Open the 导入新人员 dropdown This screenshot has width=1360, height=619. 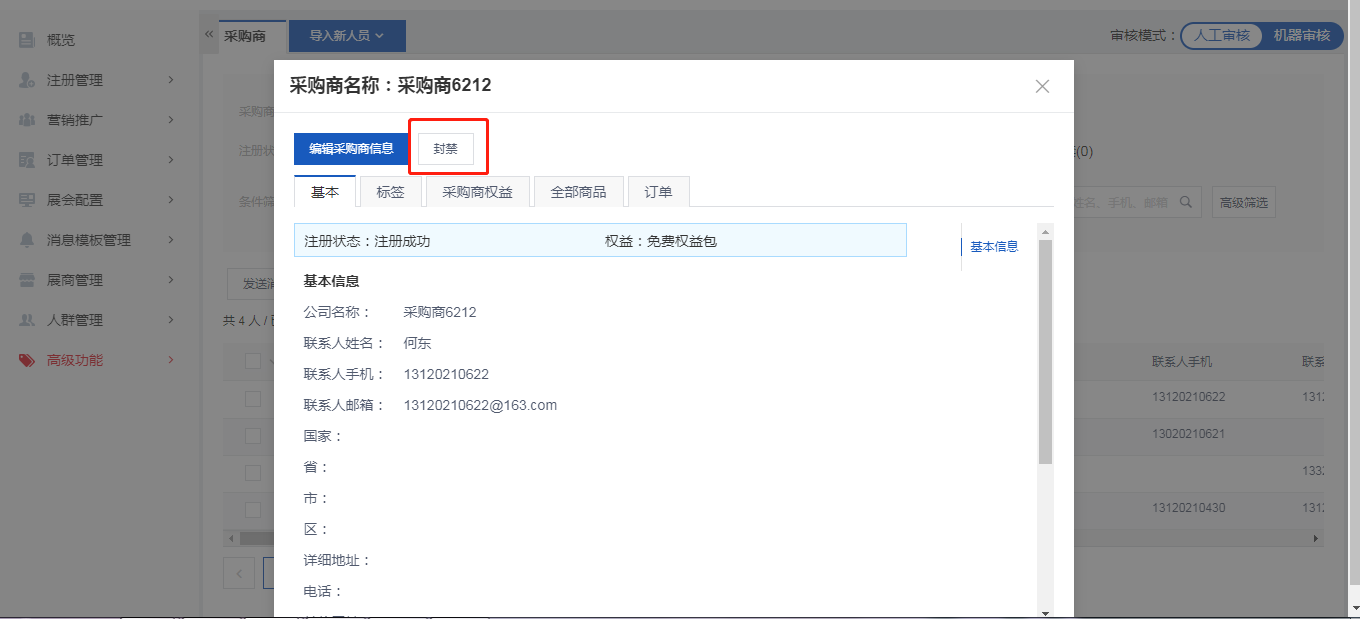tap(347, 36)
